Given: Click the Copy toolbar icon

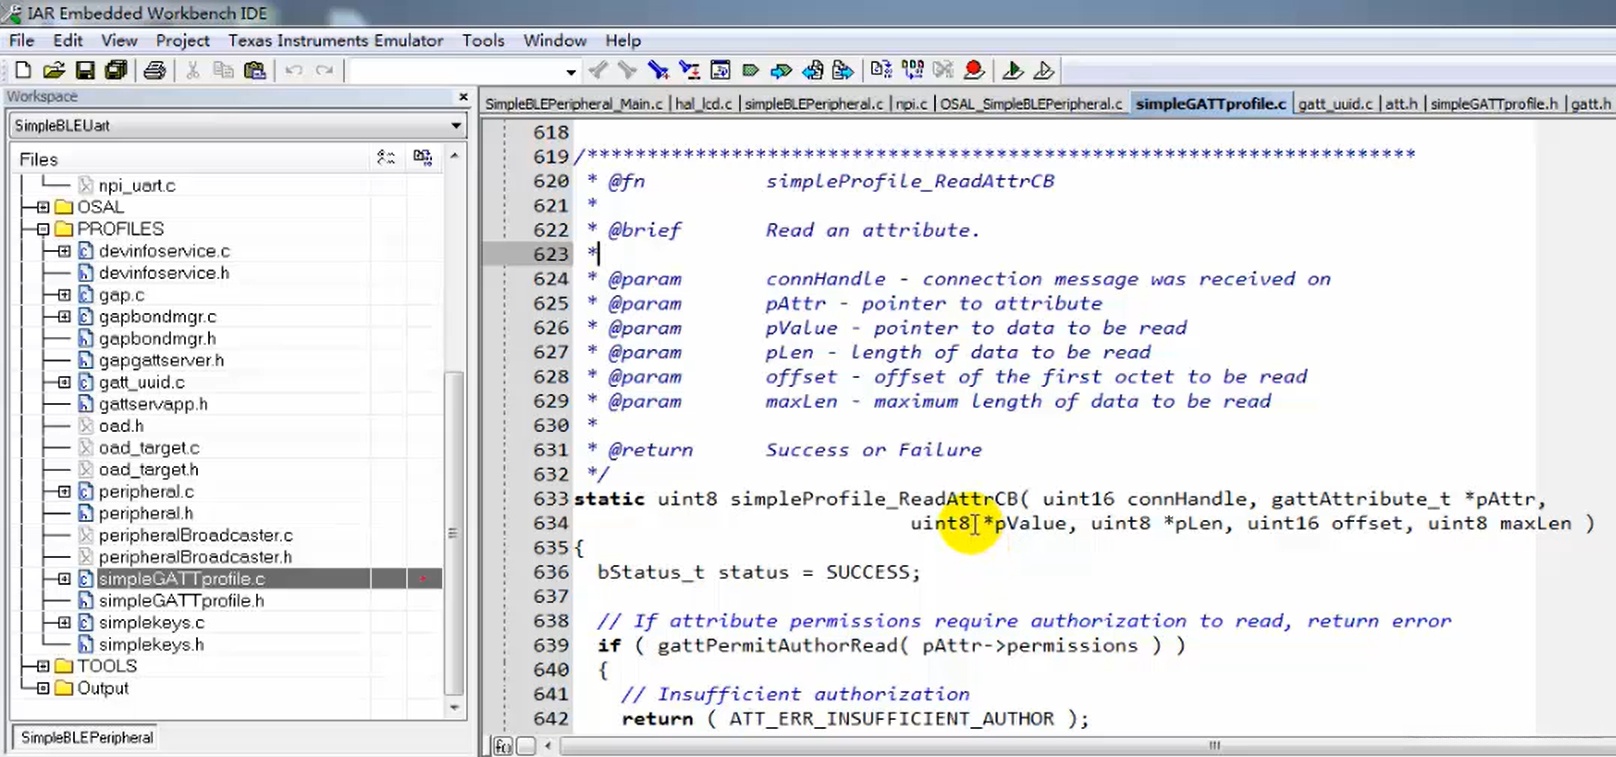Looking at the screenshot, I should pyautogui.click(x=224, y=70).
